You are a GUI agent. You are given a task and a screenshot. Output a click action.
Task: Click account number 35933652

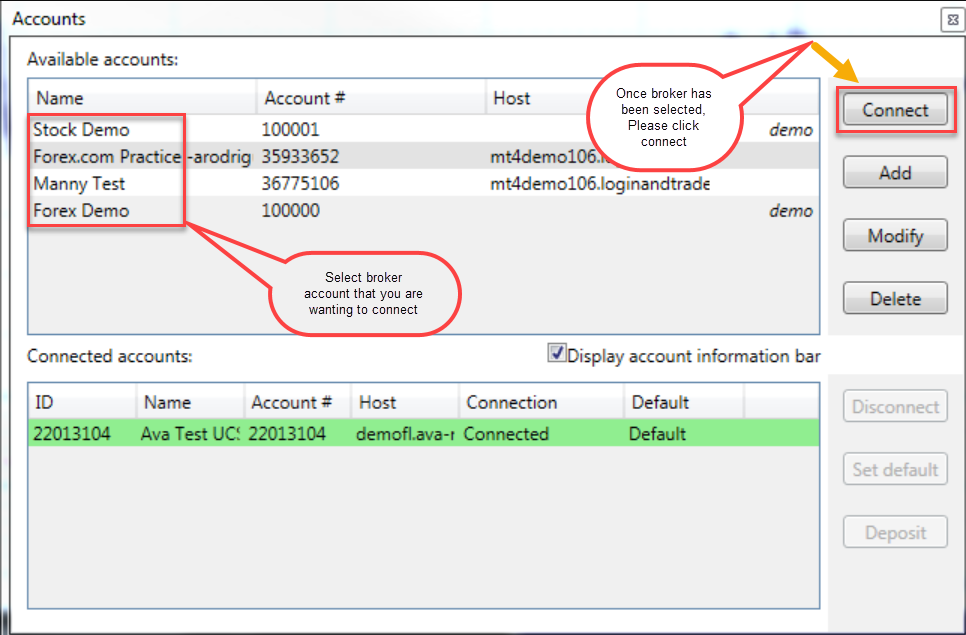click(x=300, y=156)
